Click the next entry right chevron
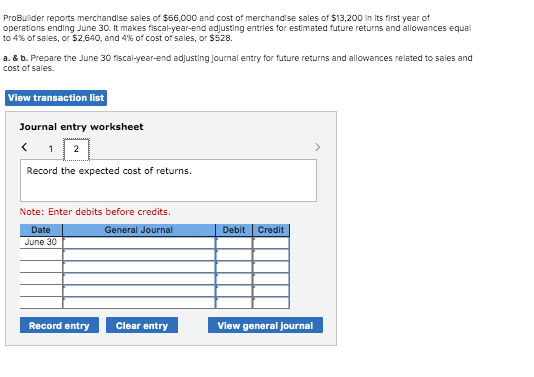This screenshot has height=377, width=534. click(x=317, y=147)
